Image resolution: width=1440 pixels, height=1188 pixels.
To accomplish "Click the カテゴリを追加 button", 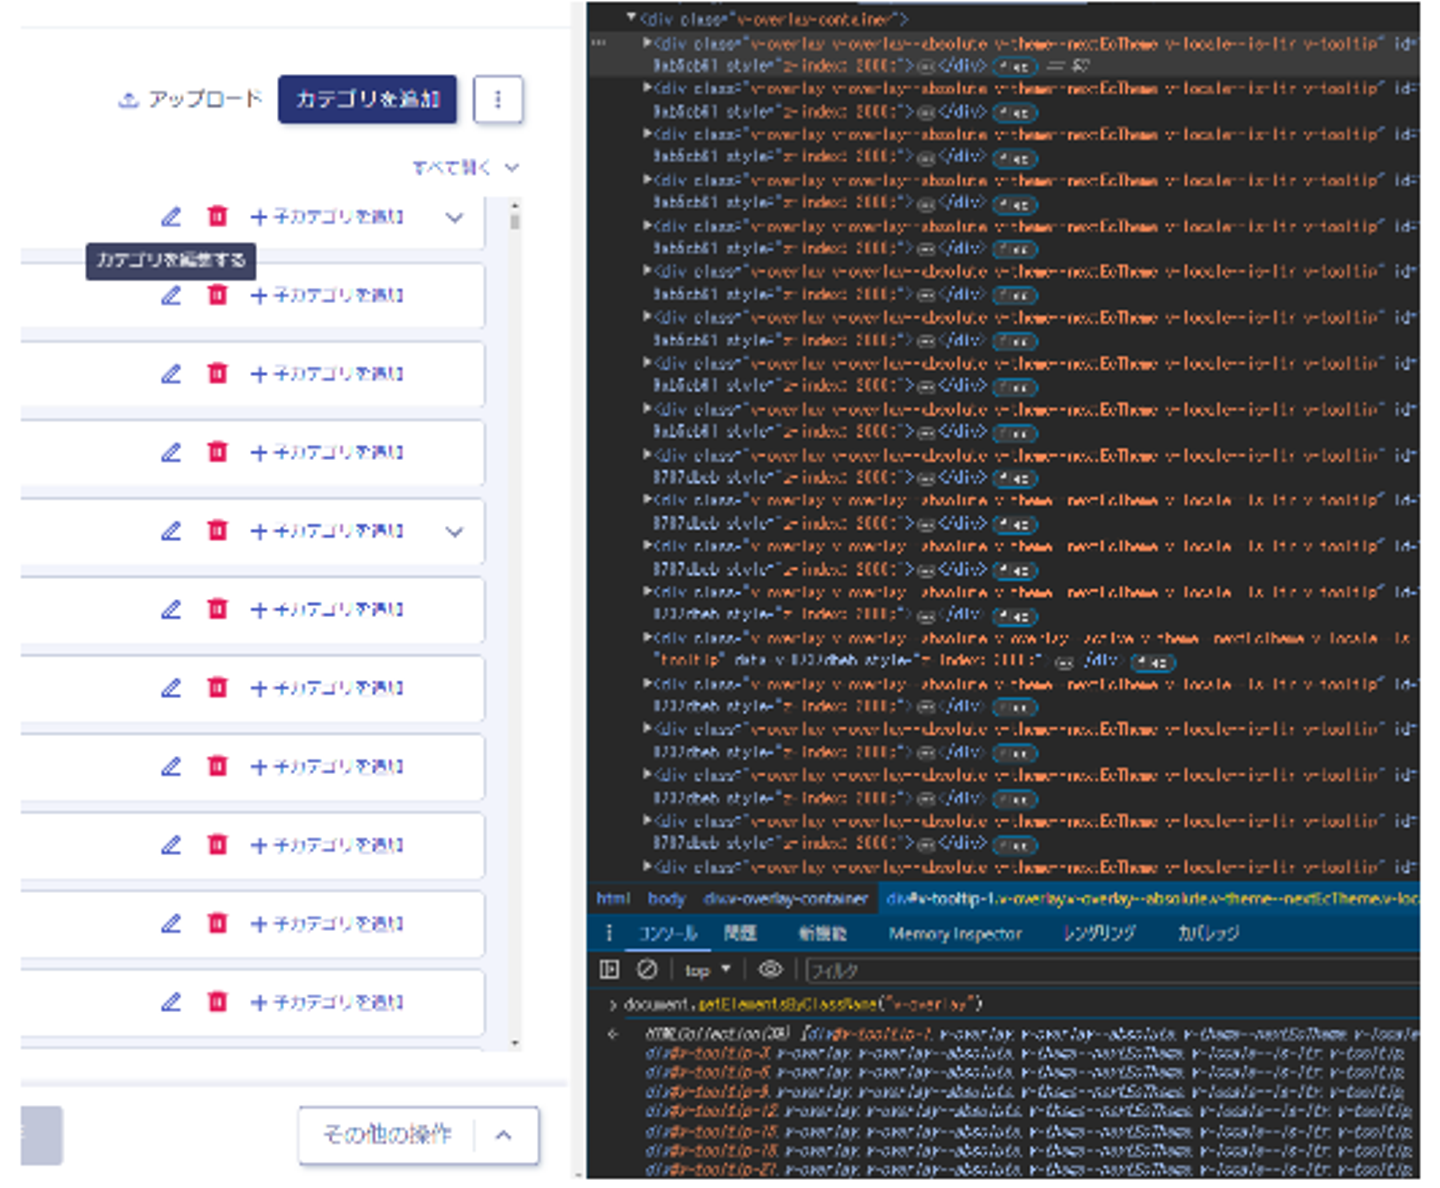I will coord(367,99).
